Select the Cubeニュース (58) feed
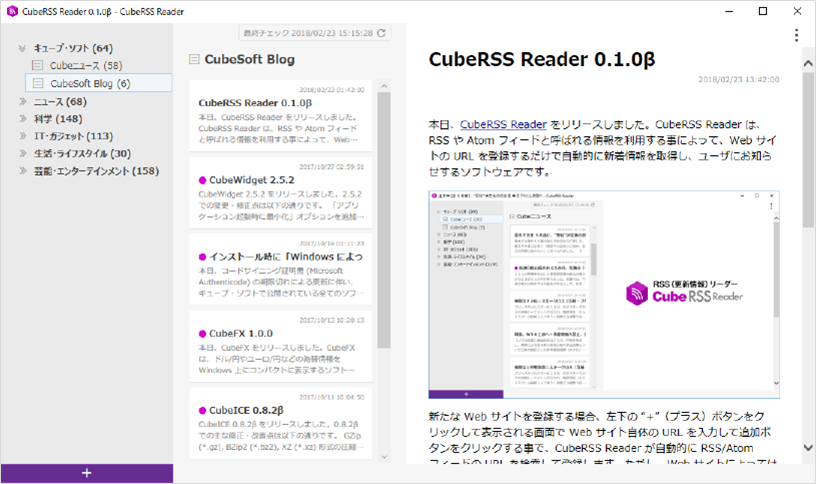Screen dimensions: 816x484 pyautogui.click(x=86, y=66)
